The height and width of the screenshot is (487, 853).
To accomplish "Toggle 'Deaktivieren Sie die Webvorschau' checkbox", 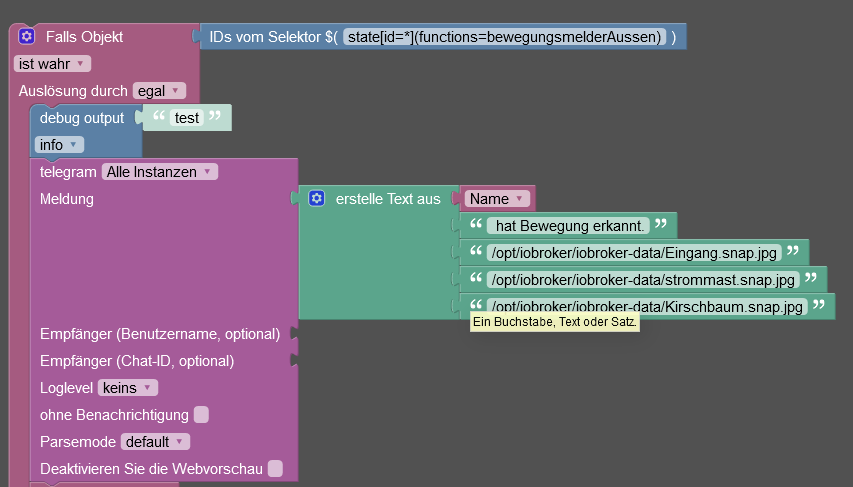I will point(276,468).
